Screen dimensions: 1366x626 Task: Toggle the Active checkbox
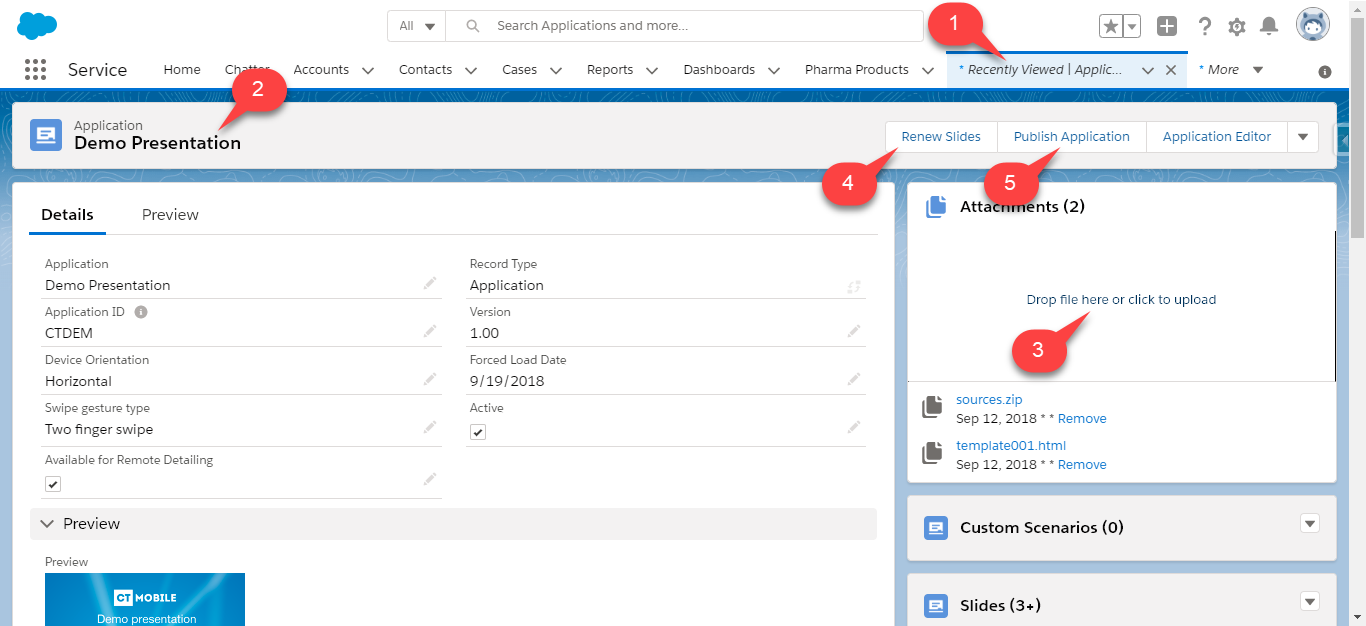point(479,432)
